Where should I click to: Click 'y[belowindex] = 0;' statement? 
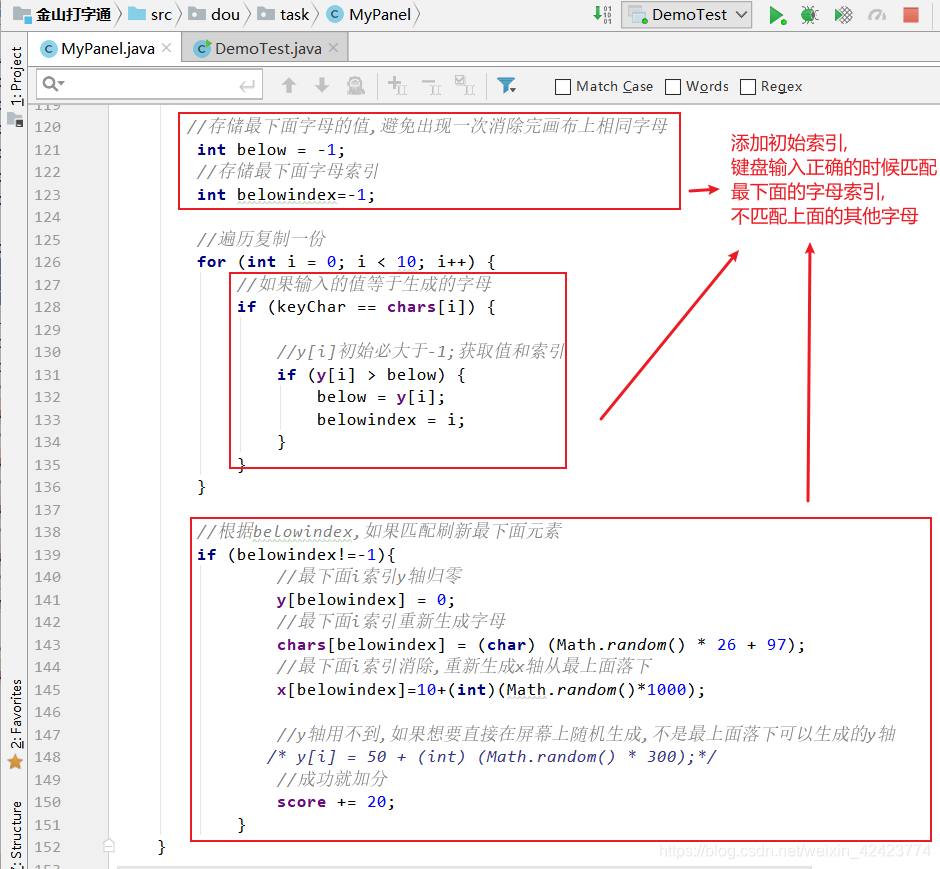tap(366, 600)
